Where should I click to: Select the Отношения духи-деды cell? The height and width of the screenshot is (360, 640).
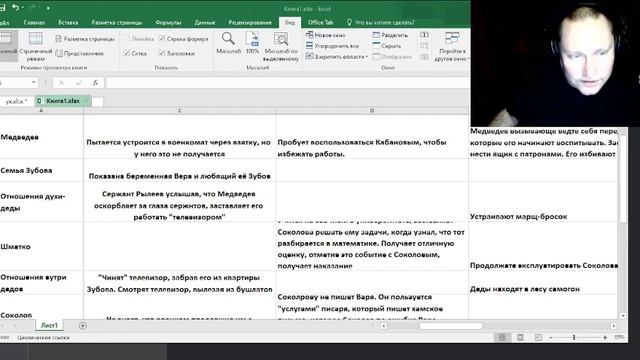[x=41, y=202]
